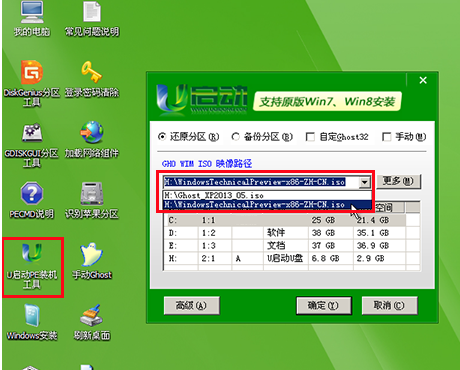The image size is (460, 370).
Task: Launch the GDISKGUI分区工具 icon
Action: pyautogui.click(x=32, y=144)
